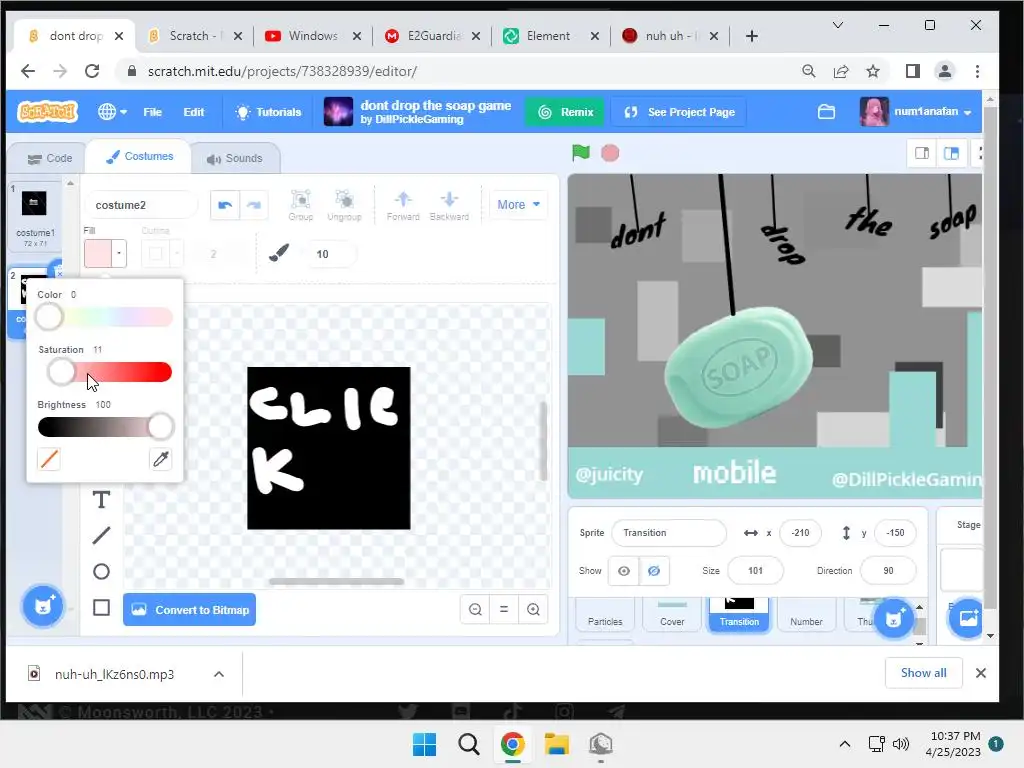This screenshot has height=768, width=1024.
Task: Zoom out the costume canvas
Action: point(475,609)
